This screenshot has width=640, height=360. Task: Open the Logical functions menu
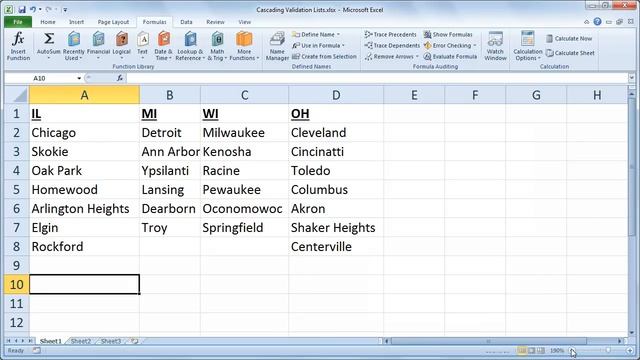(122, 46)
